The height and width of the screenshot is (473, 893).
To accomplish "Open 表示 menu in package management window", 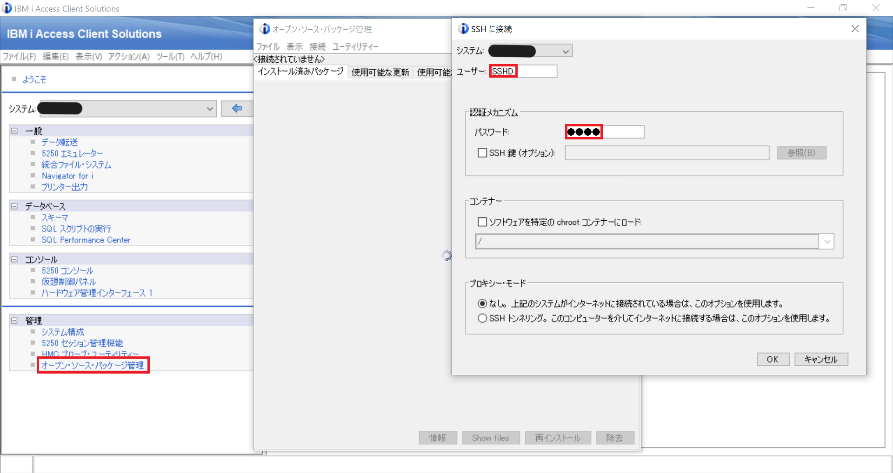I will tap(294, 47).
